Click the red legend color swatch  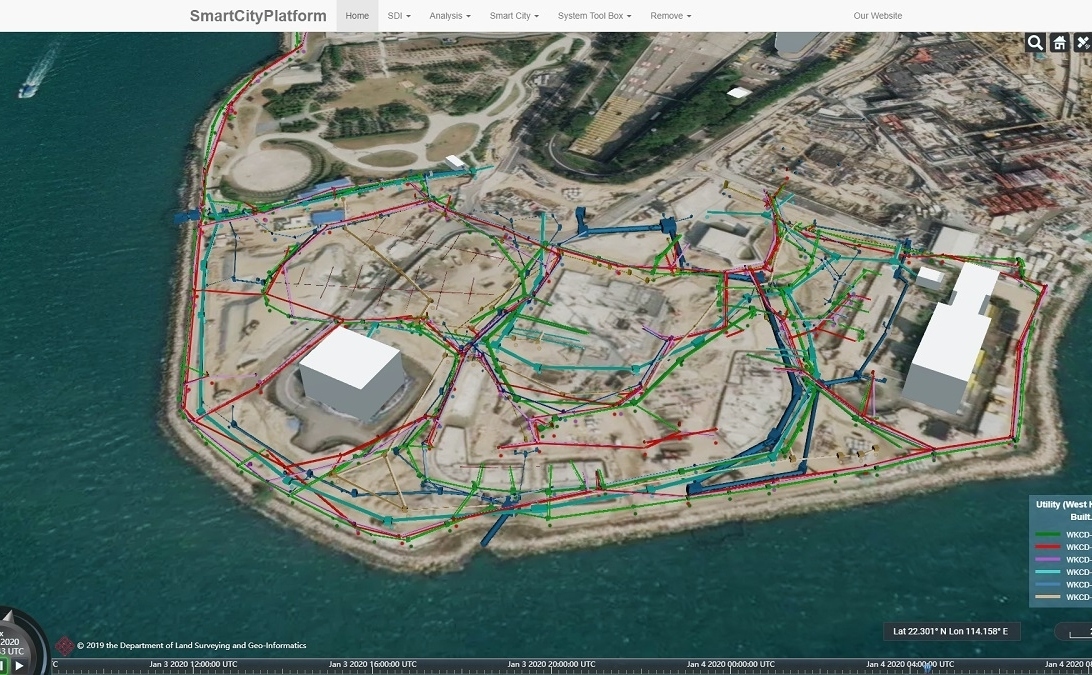click(x=1046, y=548)
